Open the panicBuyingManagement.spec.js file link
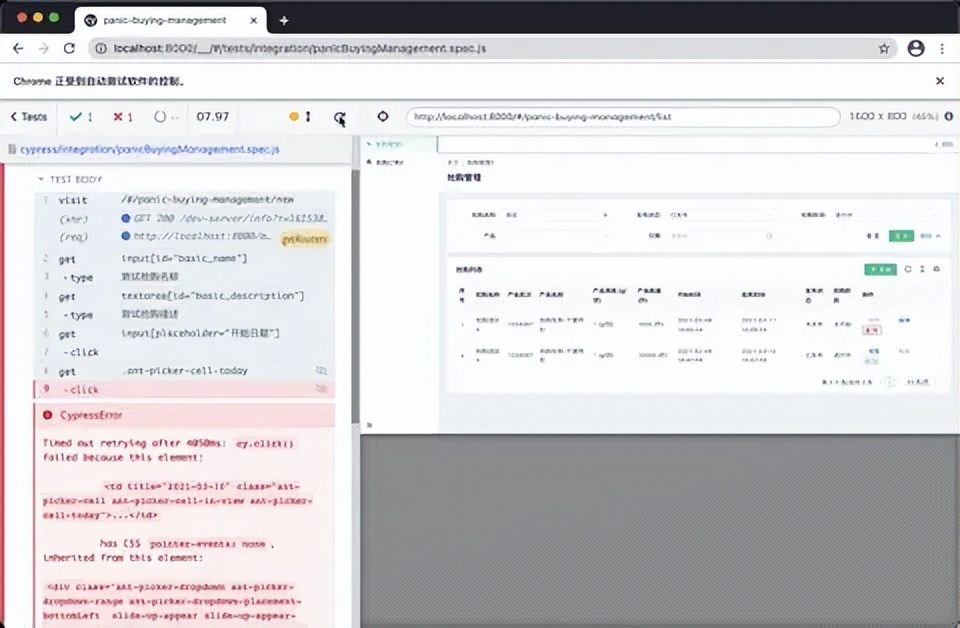Viewport: 960px width, 628px height. pyautogui.click(x=150, y=149)
